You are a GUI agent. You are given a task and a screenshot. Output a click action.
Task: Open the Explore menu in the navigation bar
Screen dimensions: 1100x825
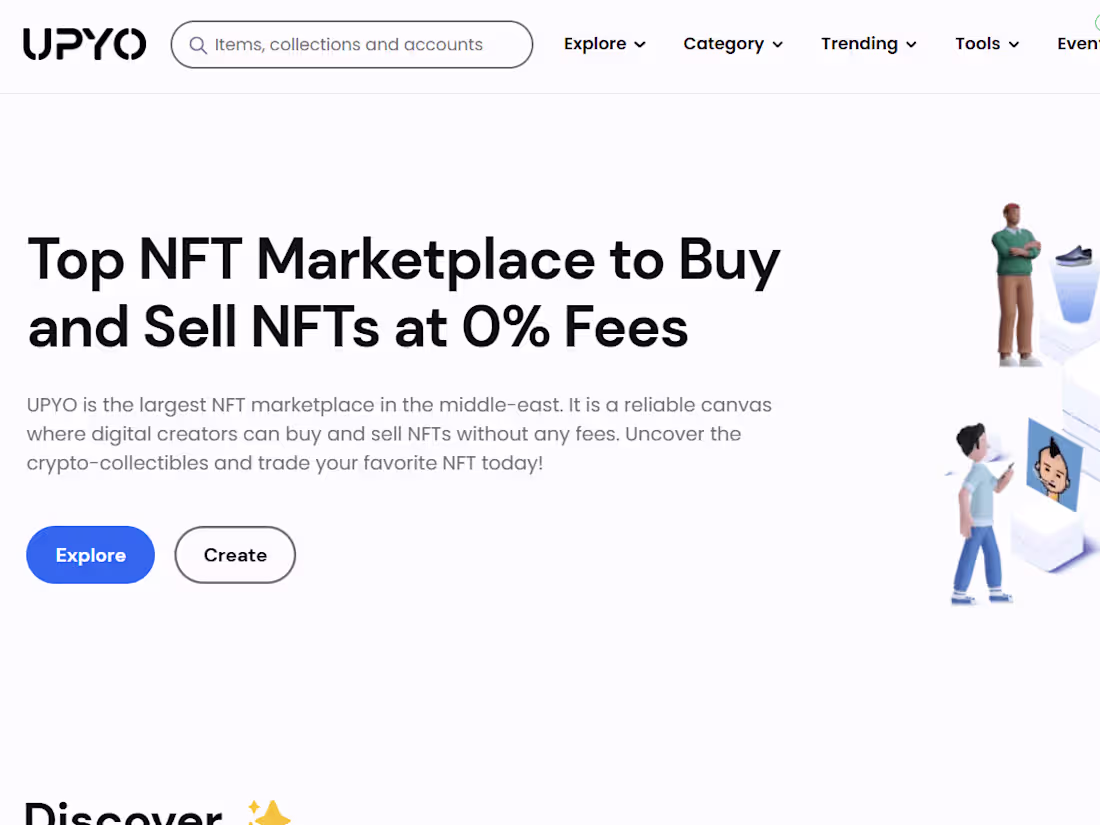(605, 44)
